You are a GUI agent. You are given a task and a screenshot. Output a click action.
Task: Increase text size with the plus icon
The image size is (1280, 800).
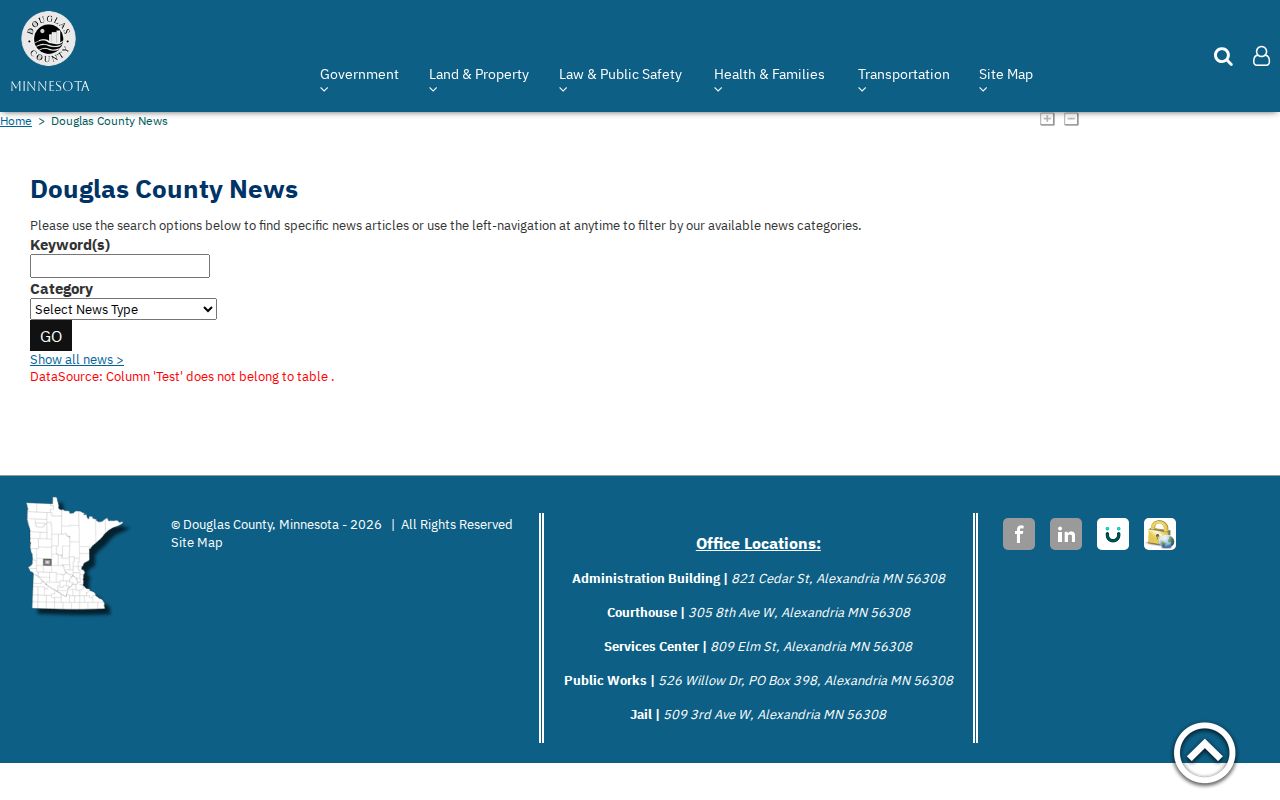pyautogui.click(x=1047, y=119)
